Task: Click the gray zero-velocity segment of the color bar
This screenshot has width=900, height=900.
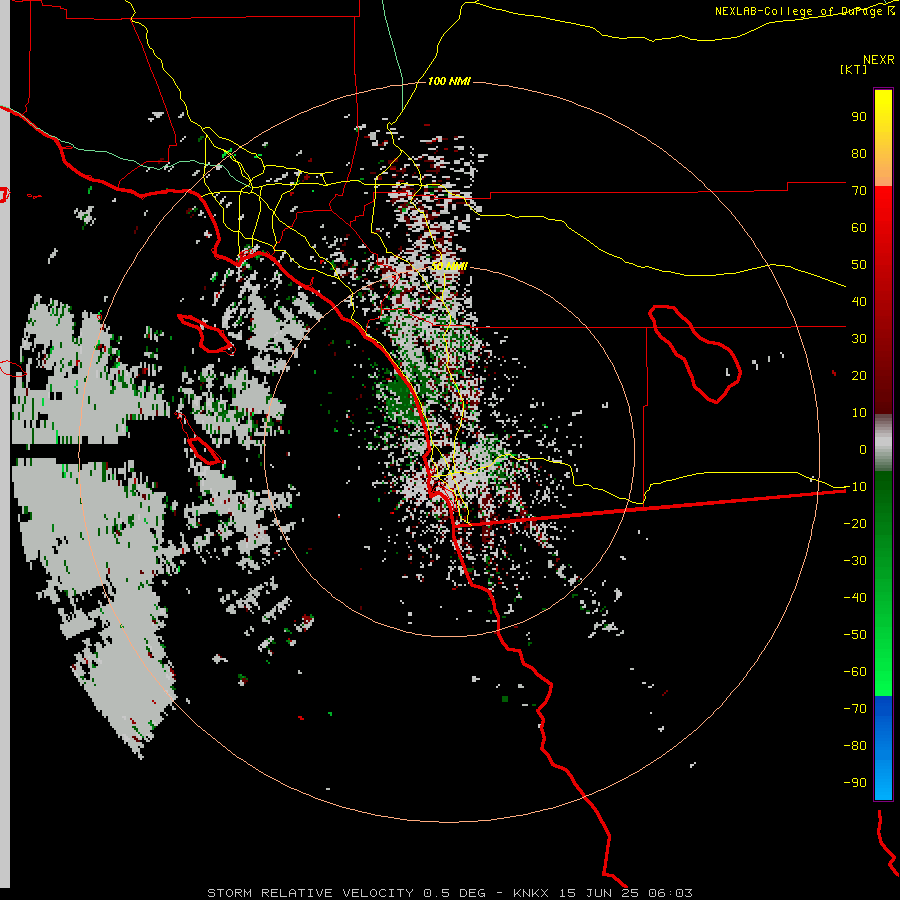Action: 883,443
